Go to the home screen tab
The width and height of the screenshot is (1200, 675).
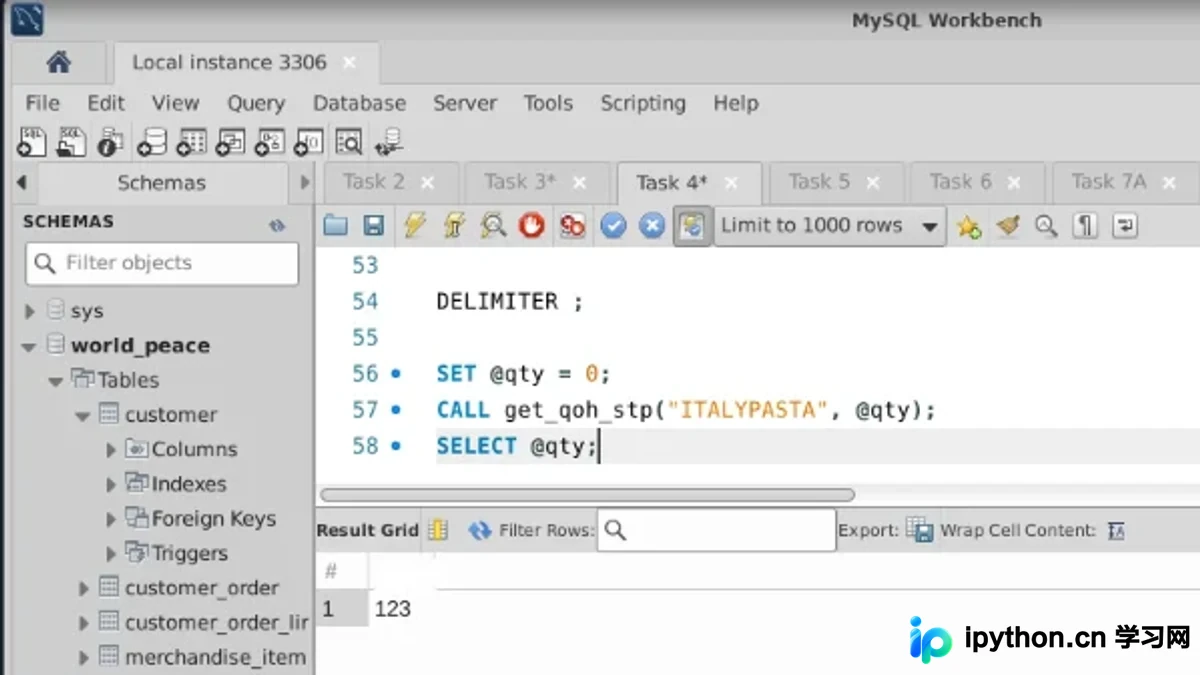pyautogui.click(x=59, y=62)
